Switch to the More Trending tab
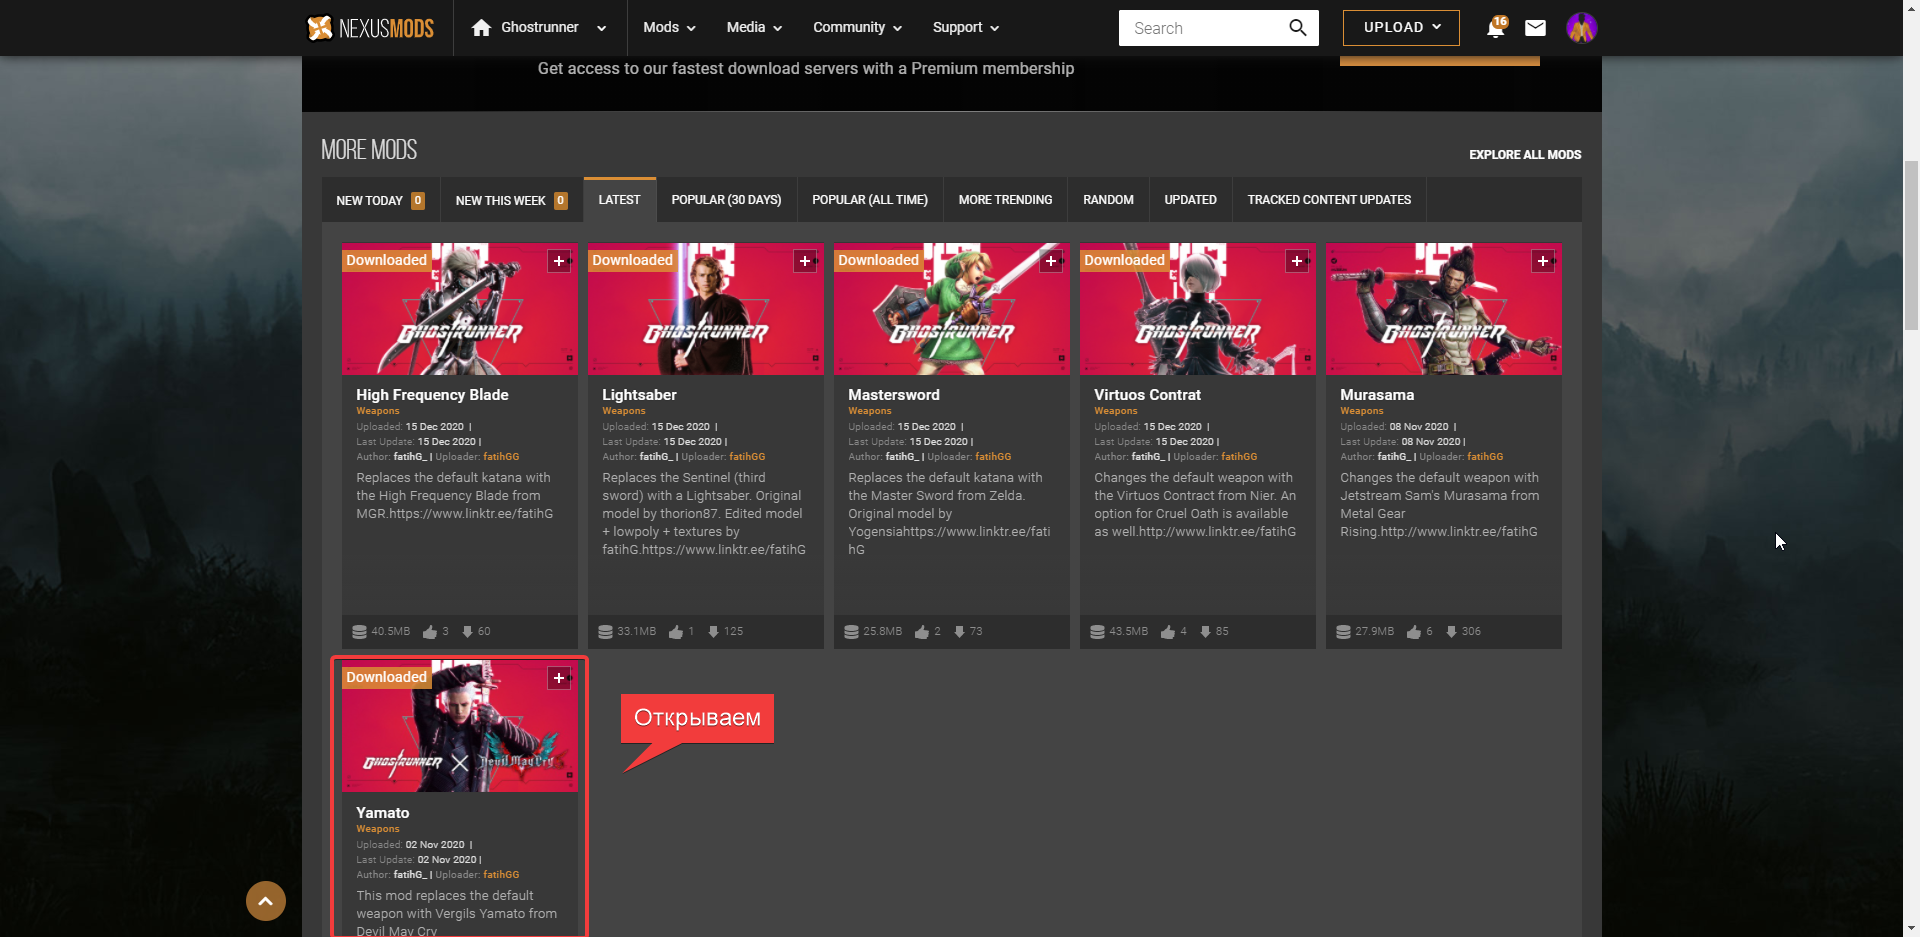The image size is (1920, 937). (1005, 200)
